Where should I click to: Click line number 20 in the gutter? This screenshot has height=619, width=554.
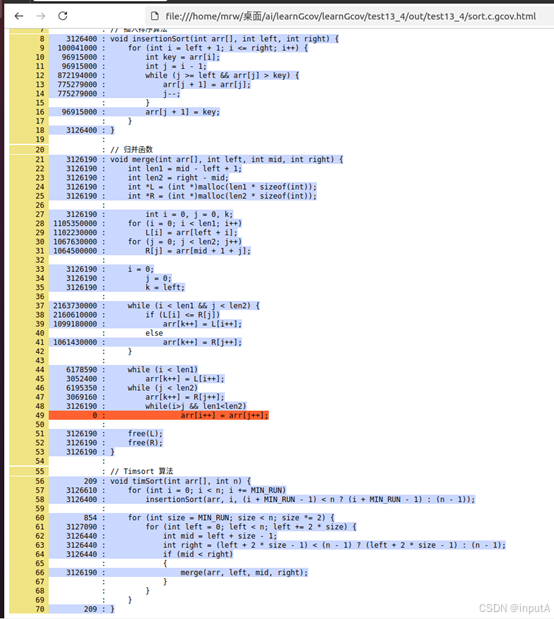[x=40, y=150]
